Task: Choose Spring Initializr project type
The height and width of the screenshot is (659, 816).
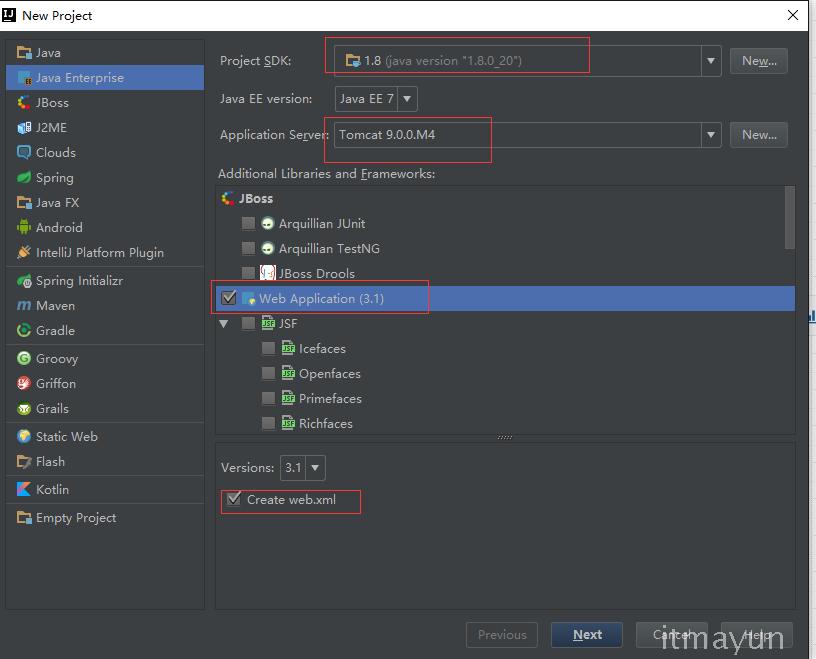Action: 105,281
